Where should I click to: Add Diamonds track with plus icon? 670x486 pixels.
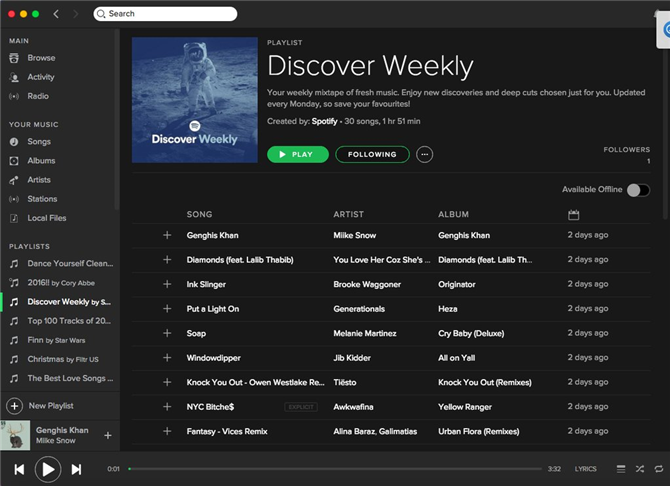(167, 259)
